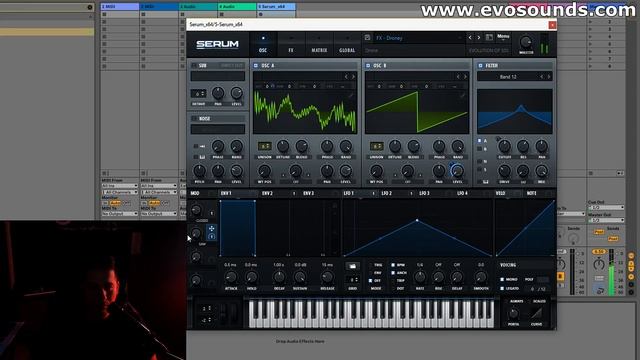
Task: Toggle filter routing for oscillator A
Action: [x=480, y=140]
